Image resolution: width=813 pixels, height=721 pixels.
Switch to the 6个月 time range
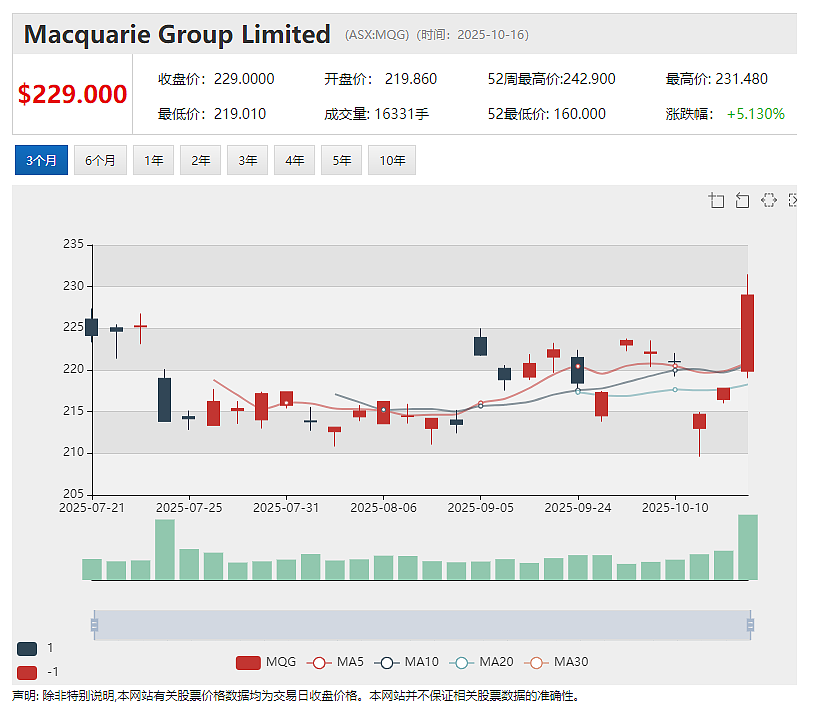[x=100, y=160]
